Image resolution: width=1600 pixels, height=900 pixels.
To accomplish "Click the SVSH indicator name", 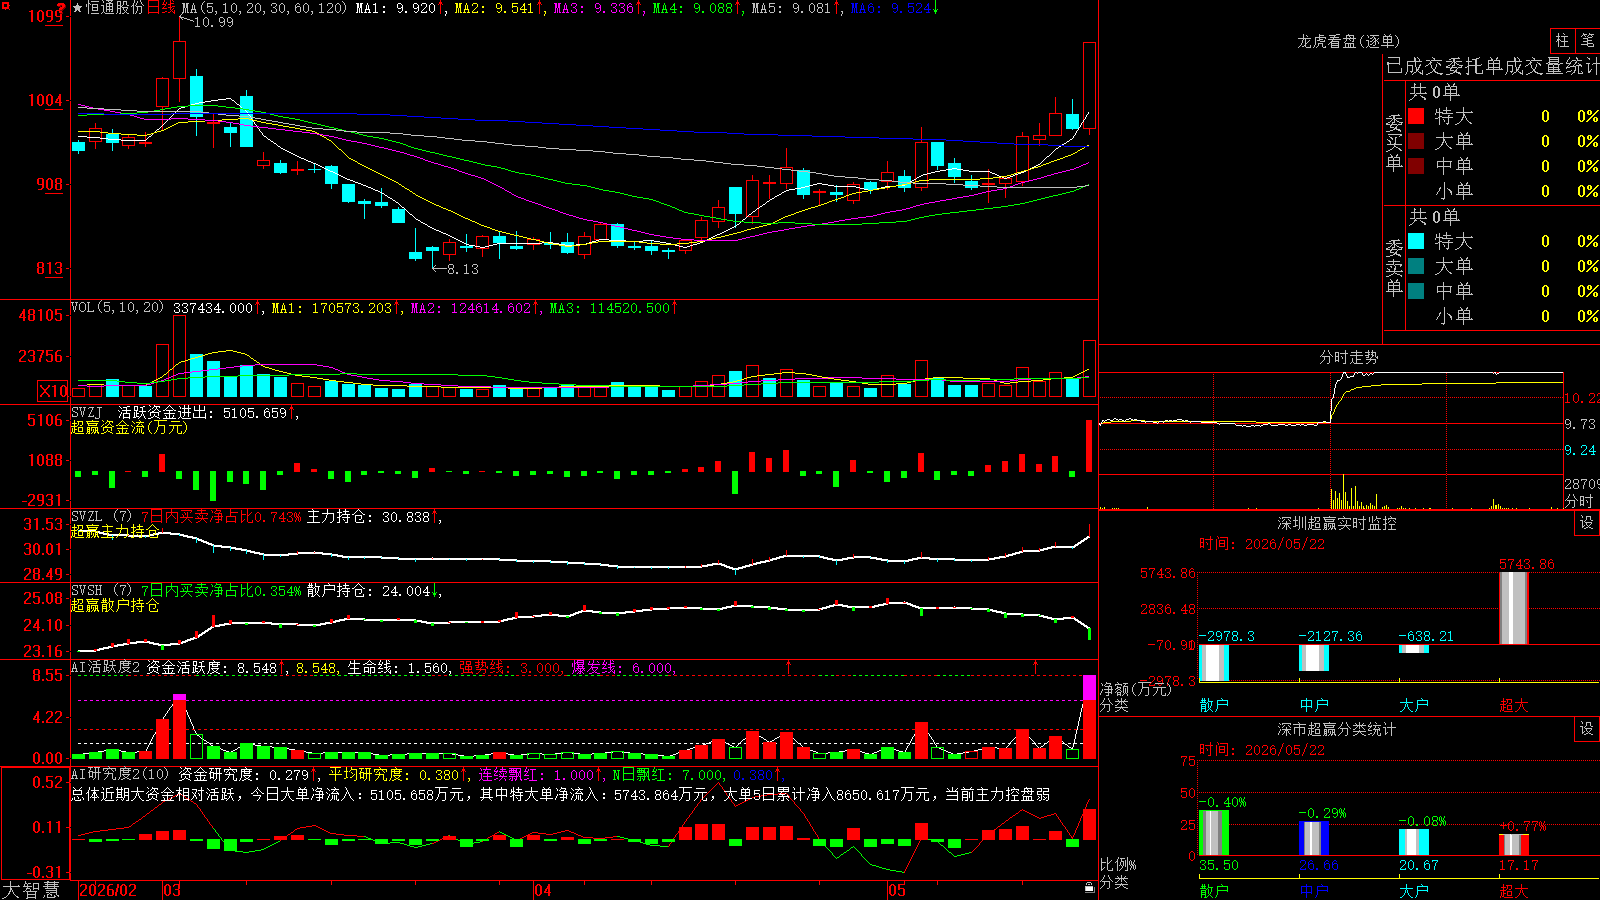I will point(87,591).
